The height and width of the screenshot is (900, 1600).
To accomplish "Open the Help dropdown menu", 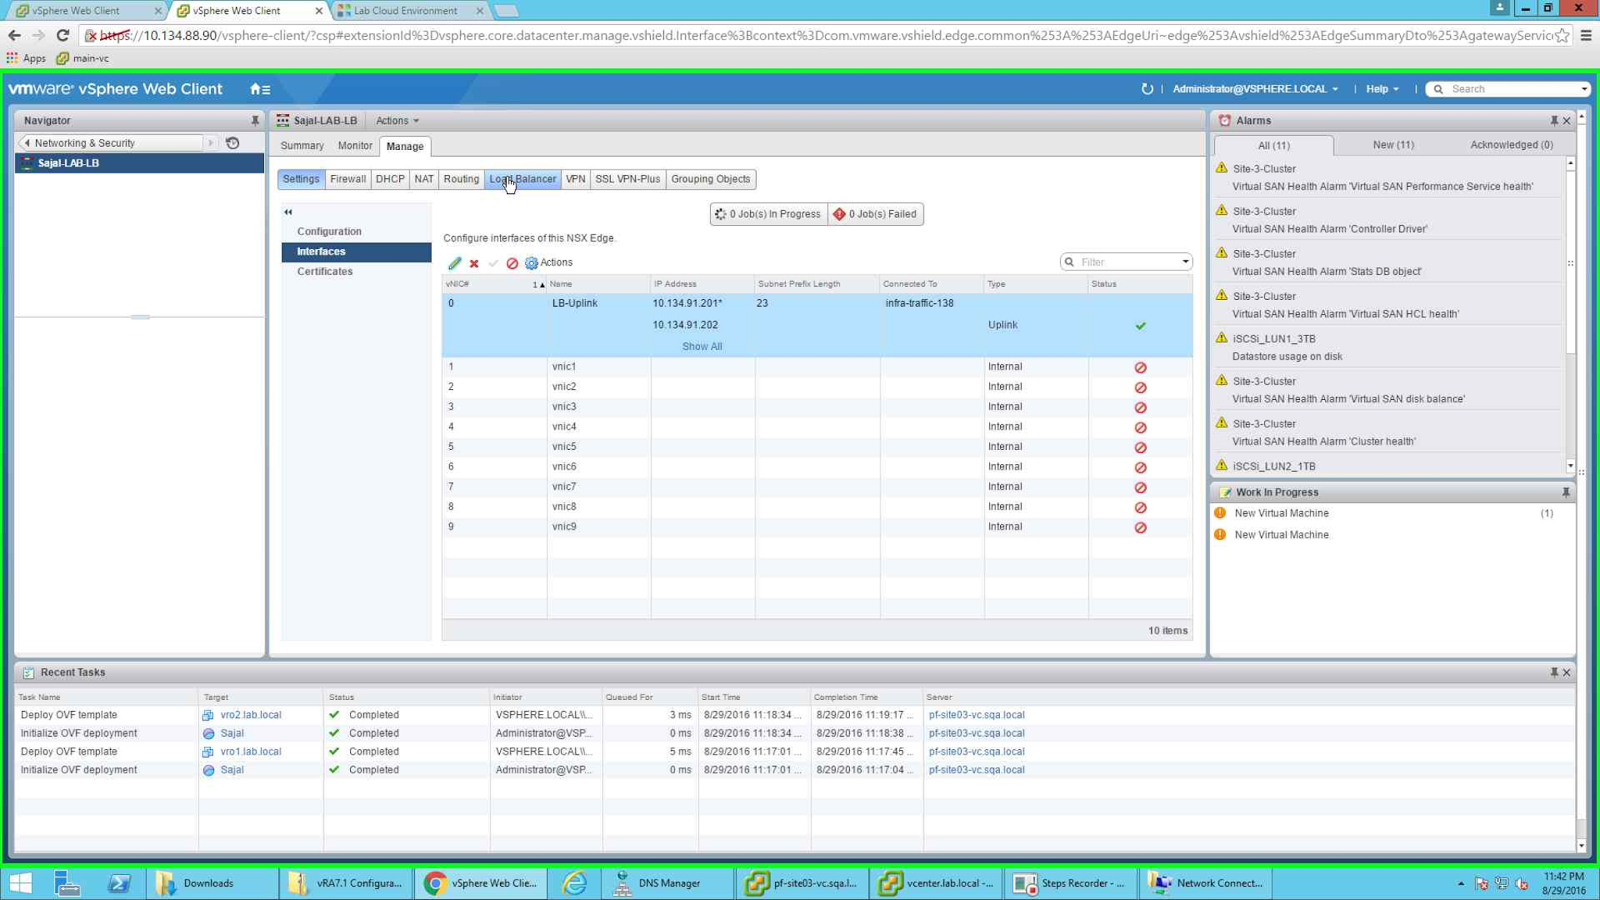I will 1382,89.
